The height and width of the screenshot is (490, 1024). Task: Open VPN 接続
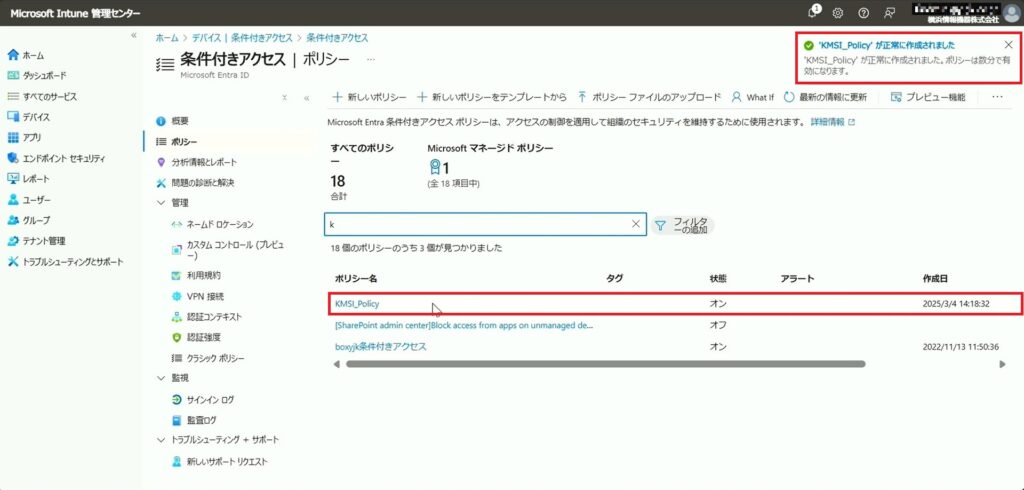197,297
